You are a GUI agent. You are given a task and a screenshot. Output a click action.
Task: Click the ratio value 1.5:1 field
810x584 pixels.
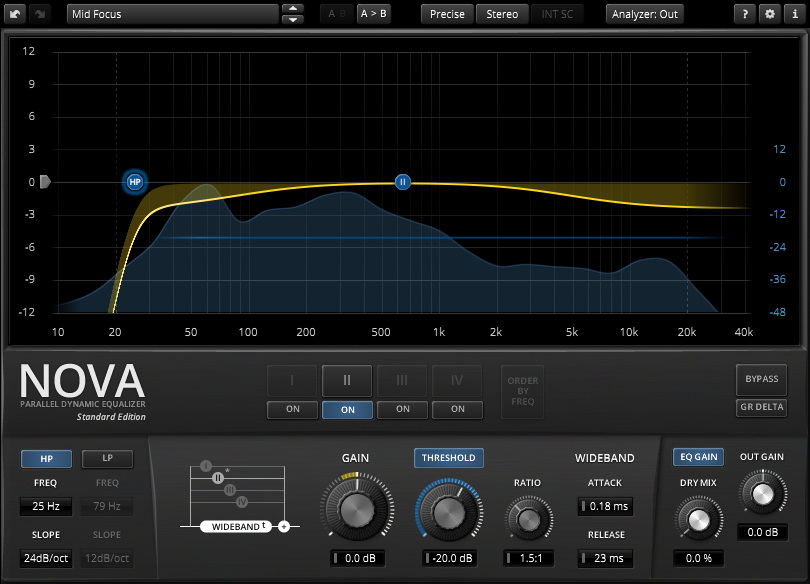(x=528, y=558)
